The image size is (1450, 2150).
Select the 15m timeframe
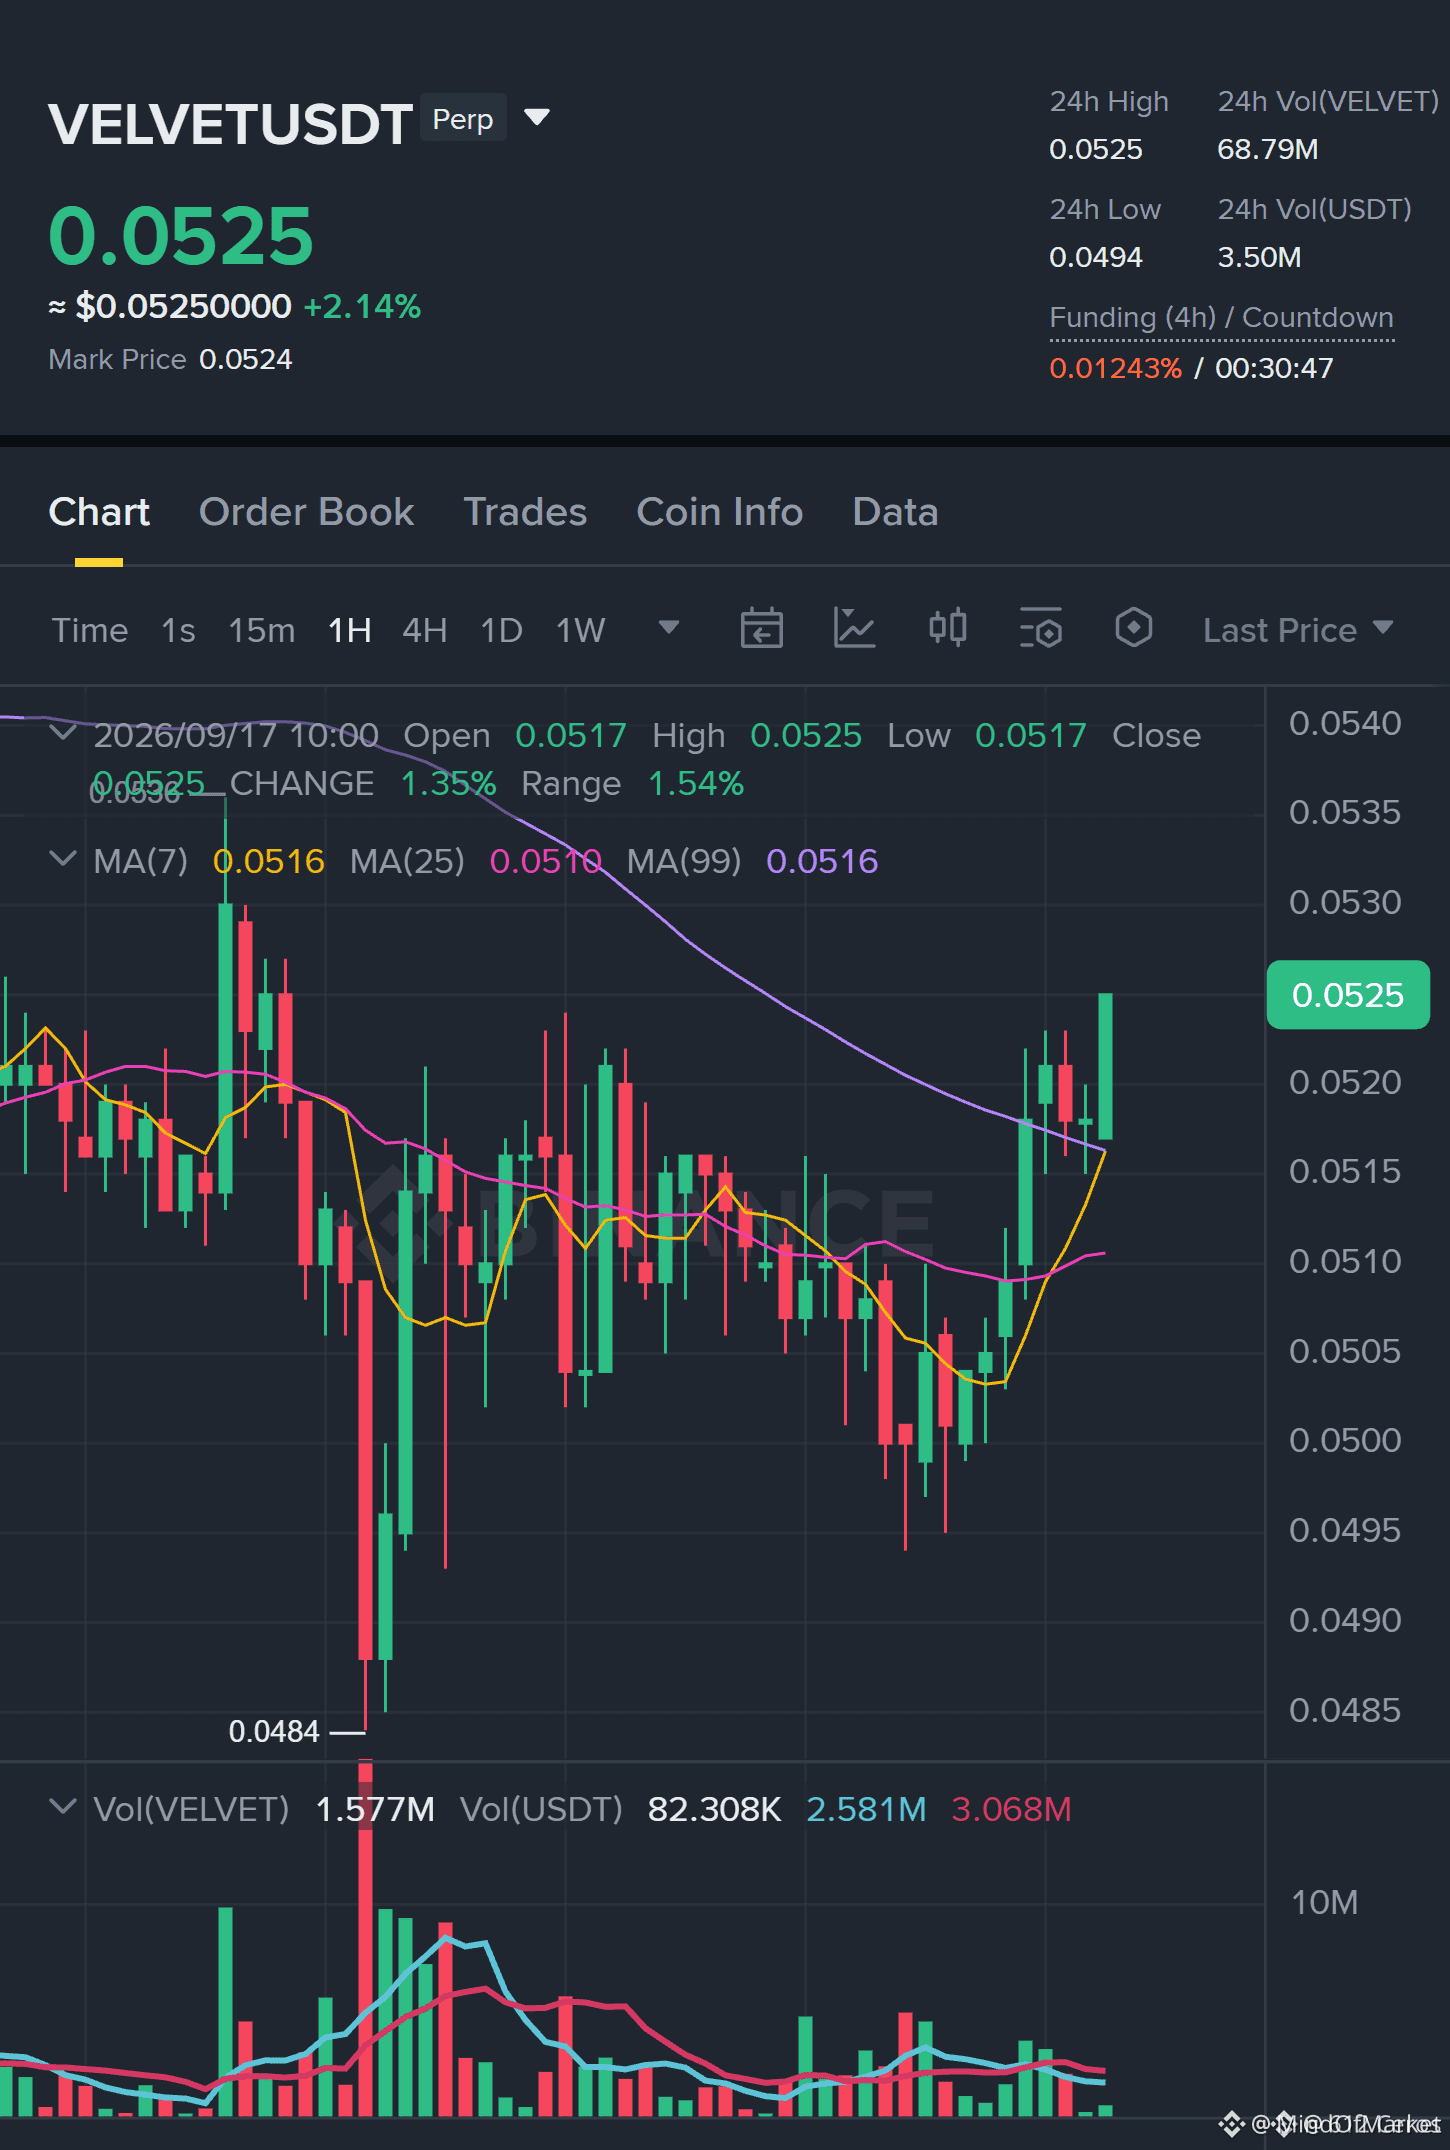[x=261, y=630]
